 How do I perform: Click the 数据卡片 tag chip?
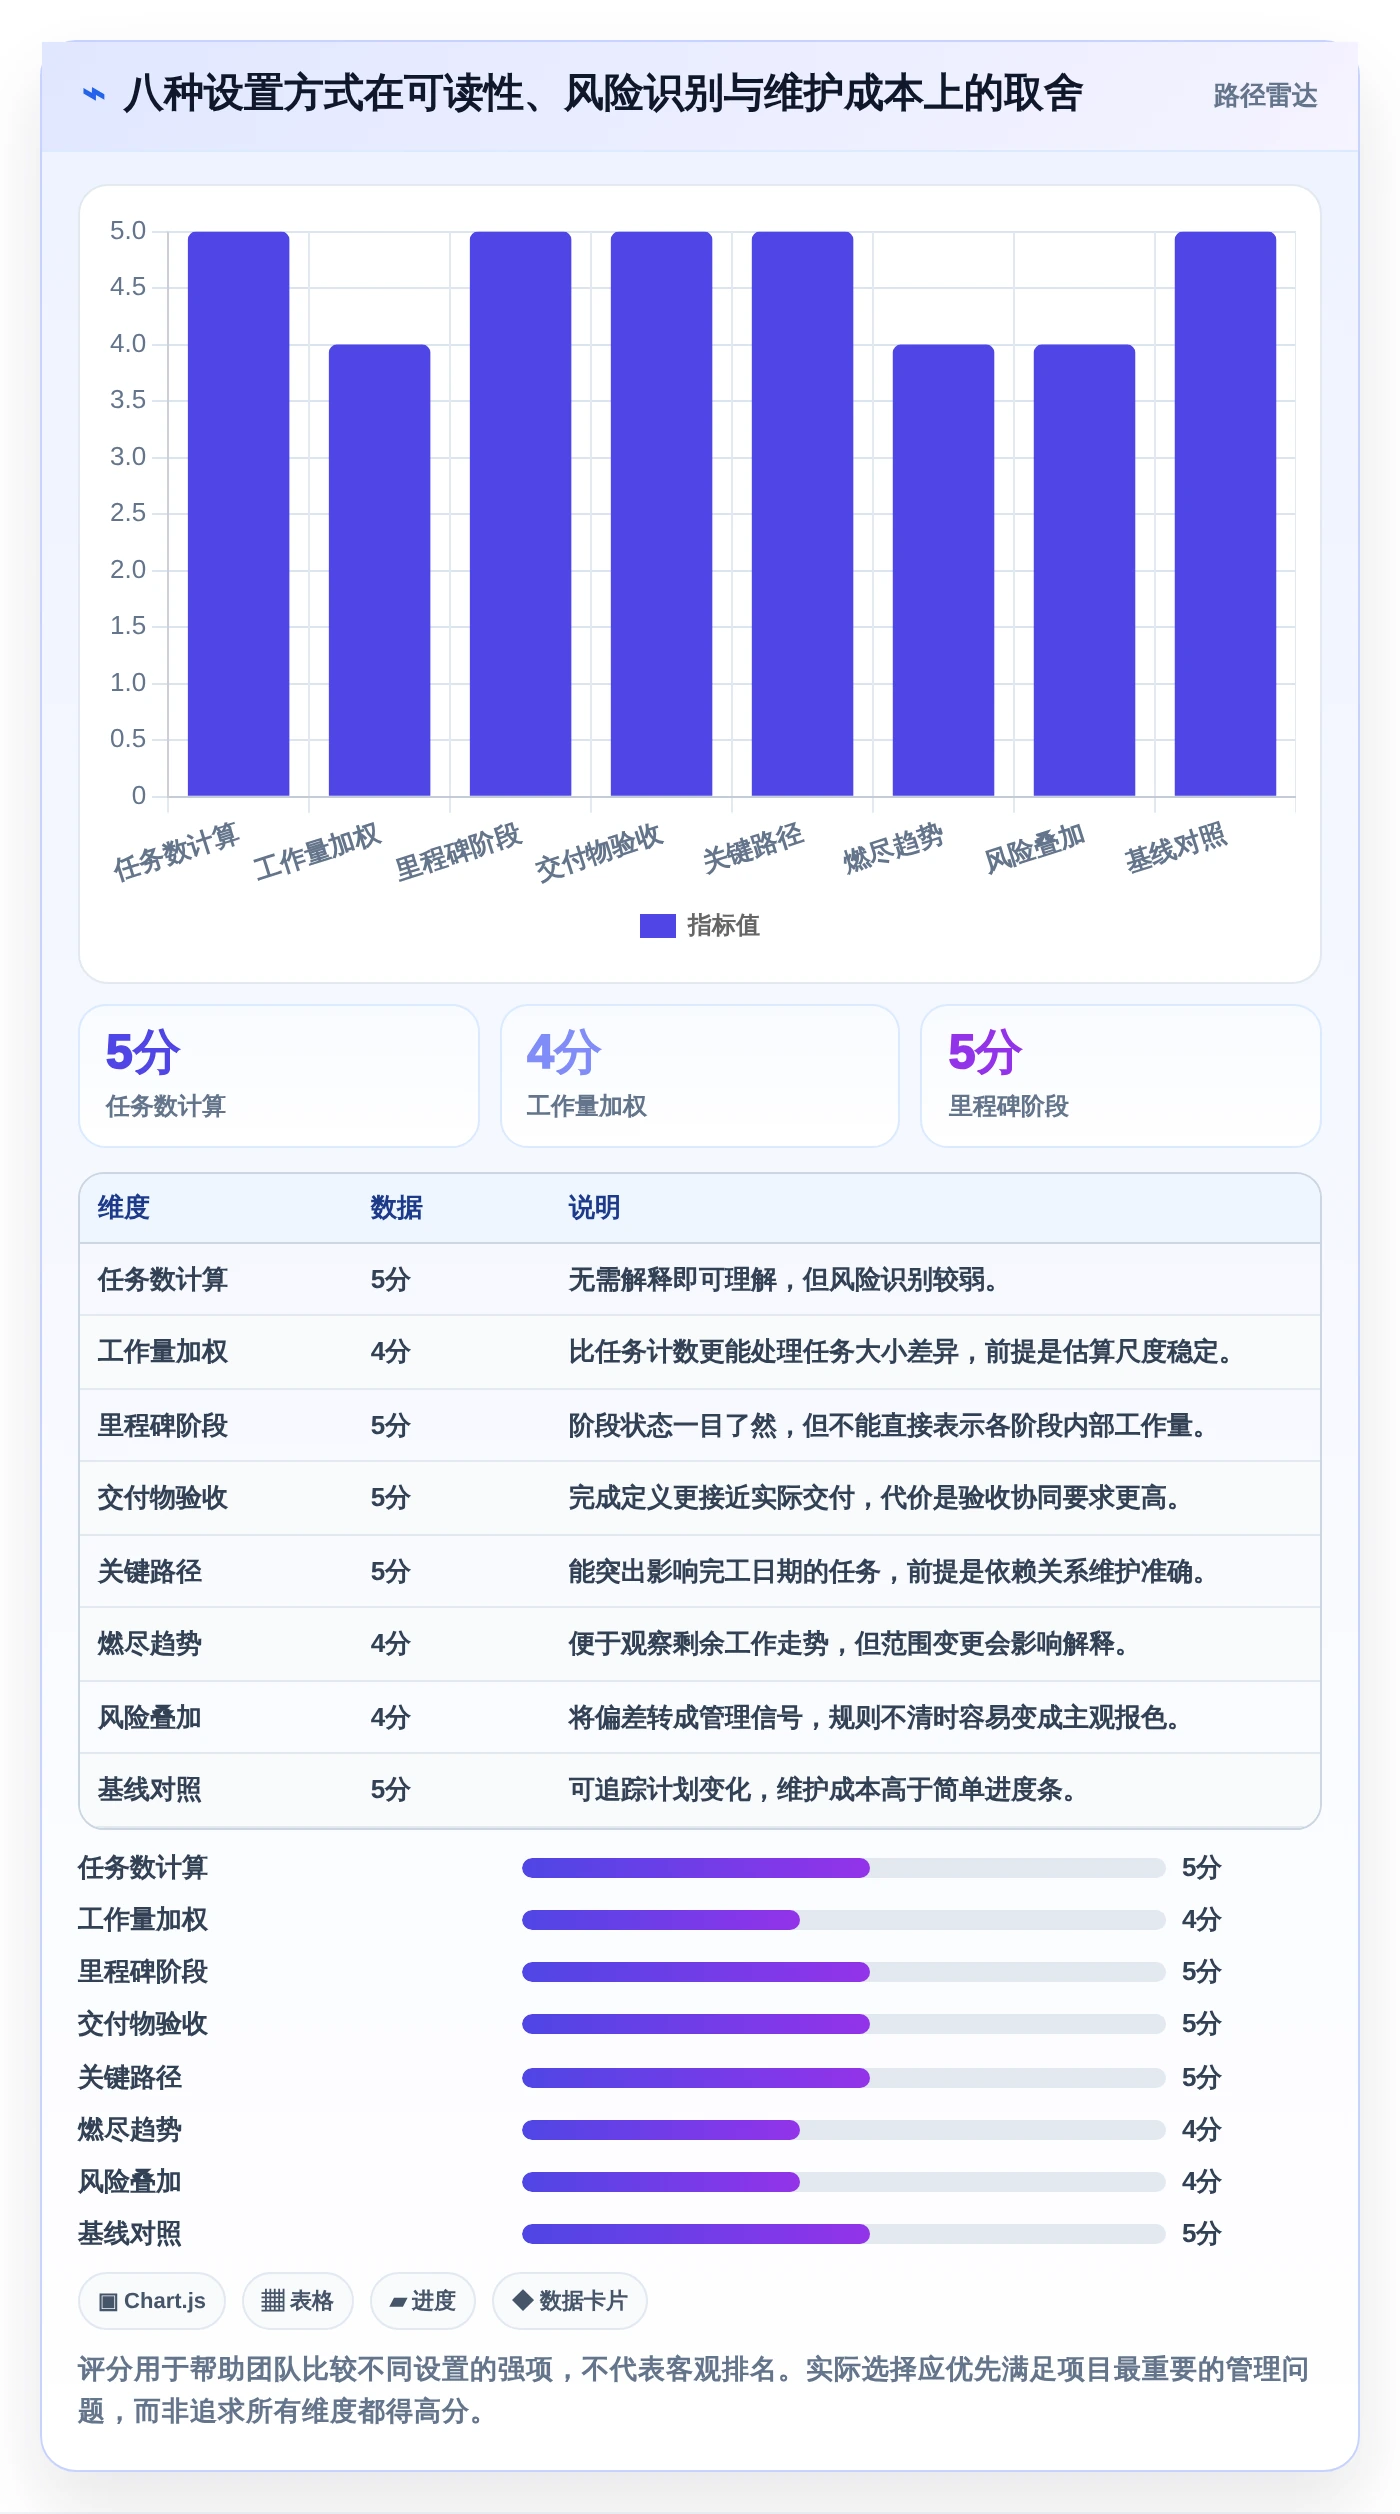[570, 2301]
